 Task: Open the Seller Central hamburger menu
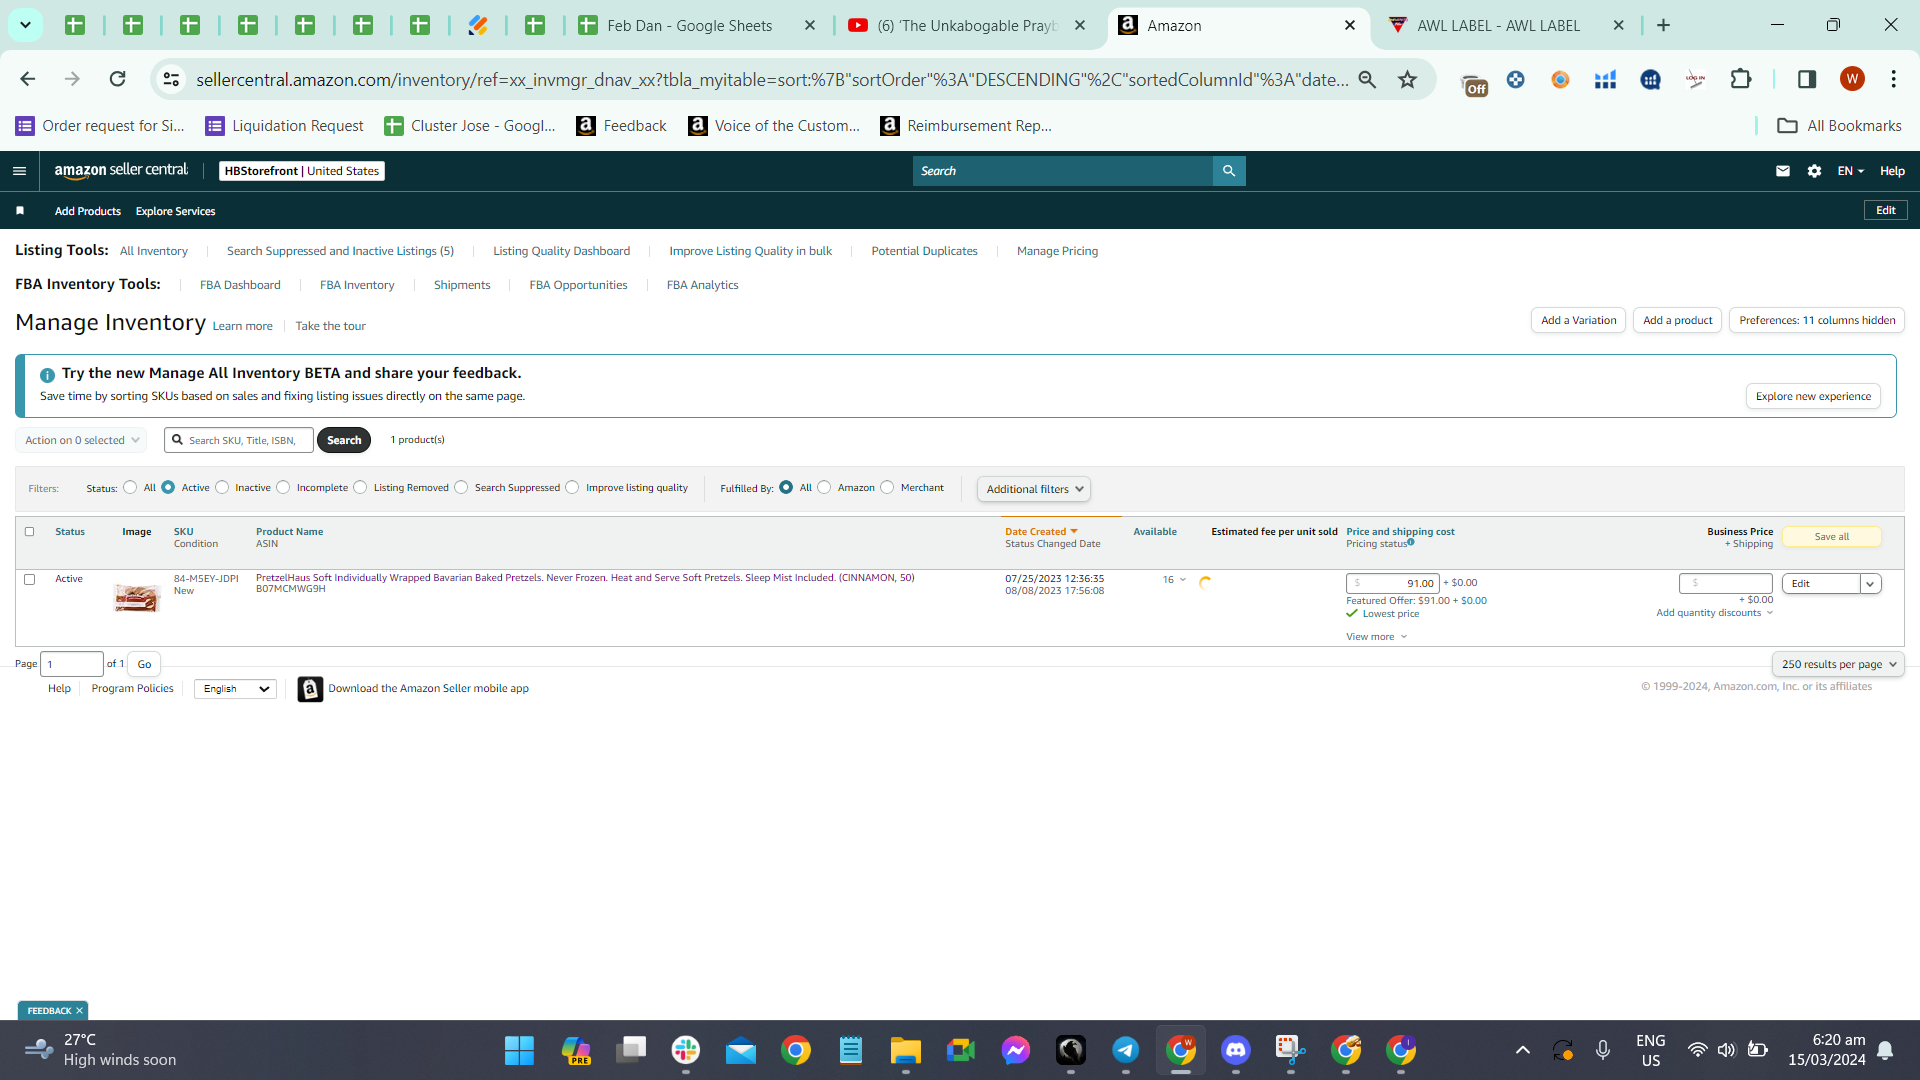coord(19,171)
